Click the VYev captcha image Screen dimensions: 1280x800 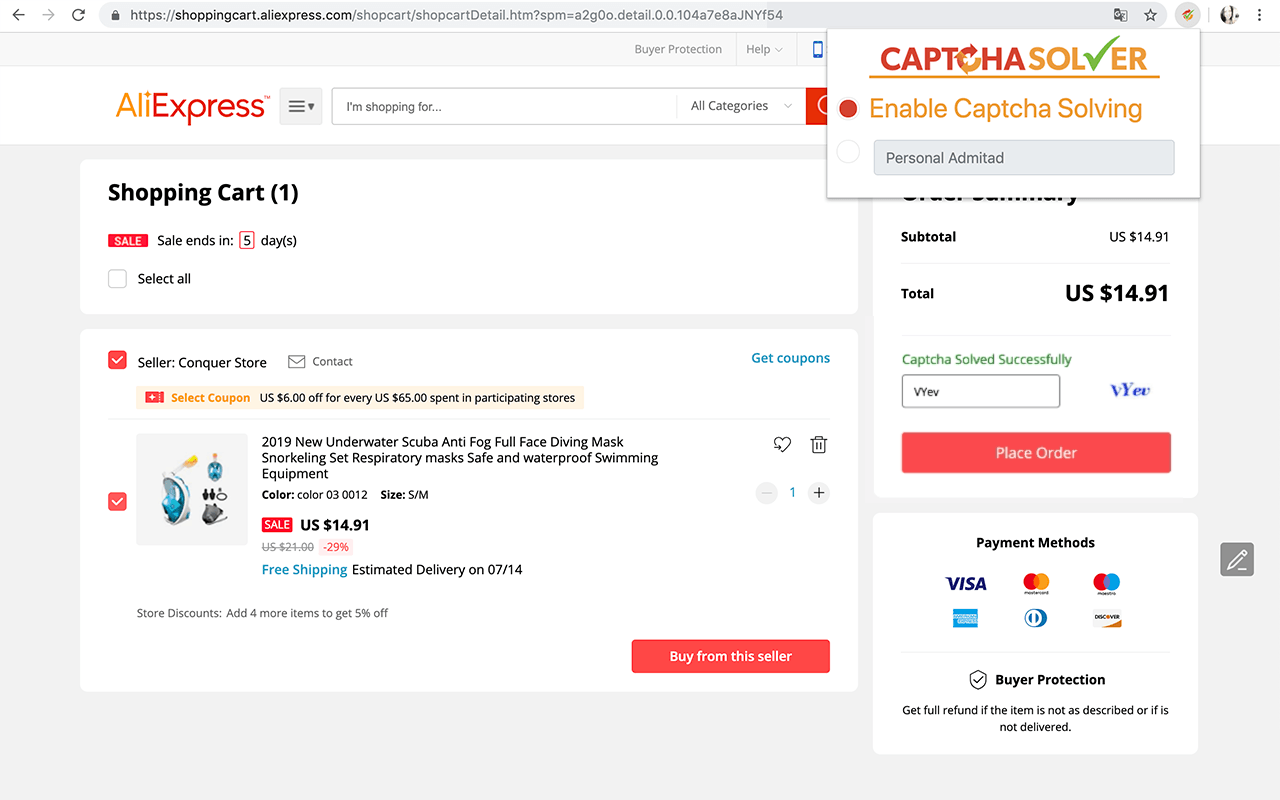[1131, 390]
